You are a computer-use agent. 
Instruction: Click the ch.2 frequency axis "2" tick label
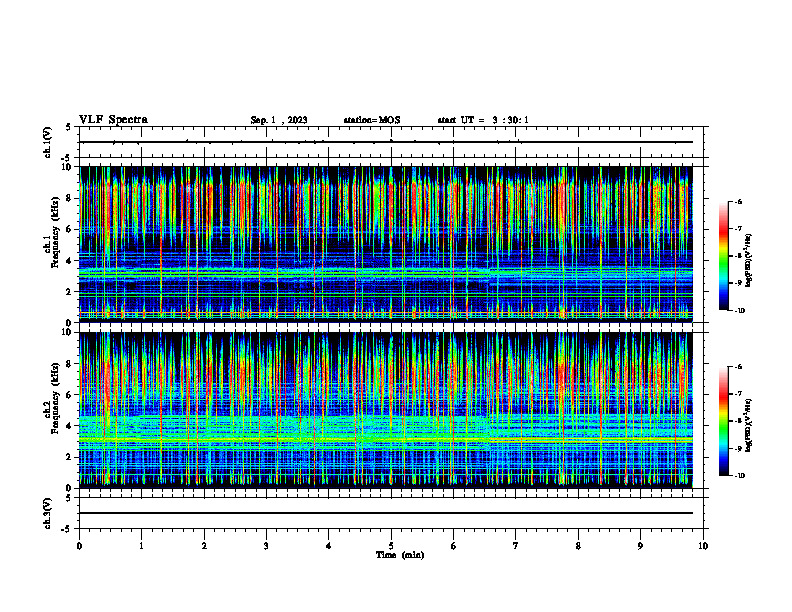tap(68, 457)
